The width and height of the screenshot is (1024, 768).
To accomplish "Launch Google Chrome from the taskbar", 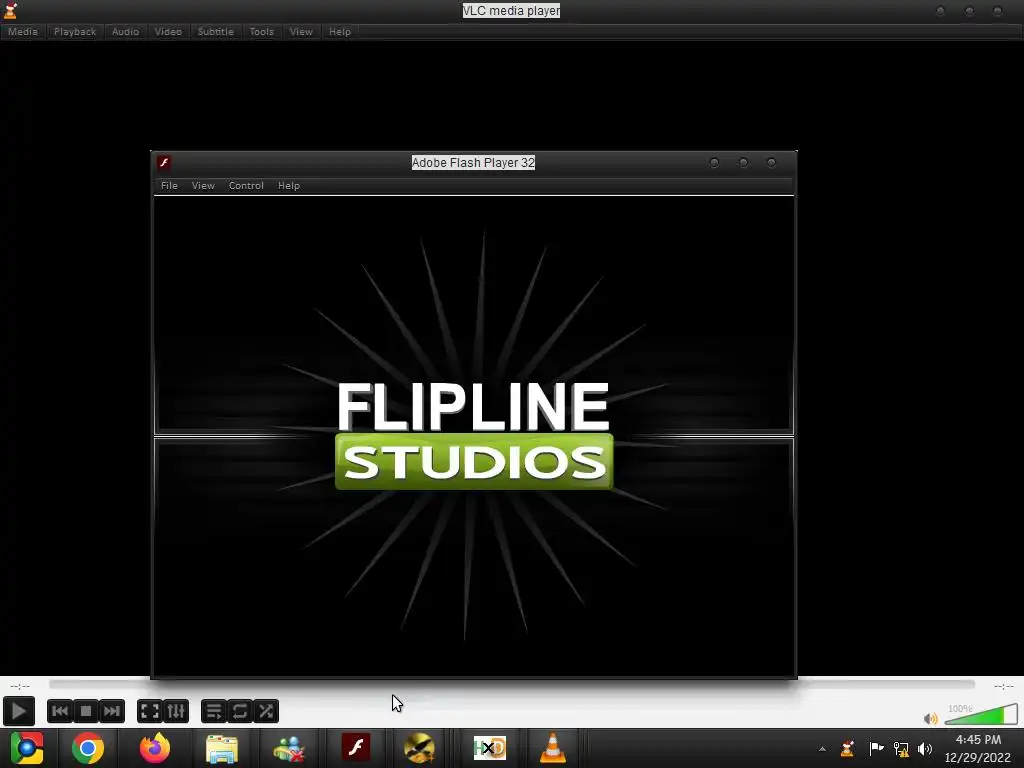I will coord(88,748).
